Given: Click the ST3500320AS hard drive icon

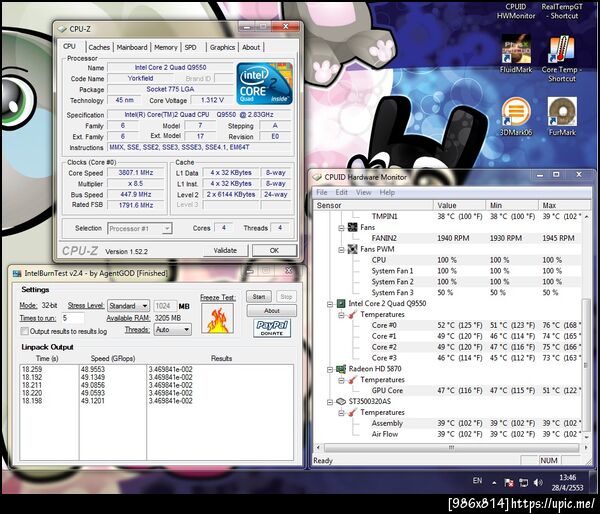Looking at the screenshot, I should (341, 401).
